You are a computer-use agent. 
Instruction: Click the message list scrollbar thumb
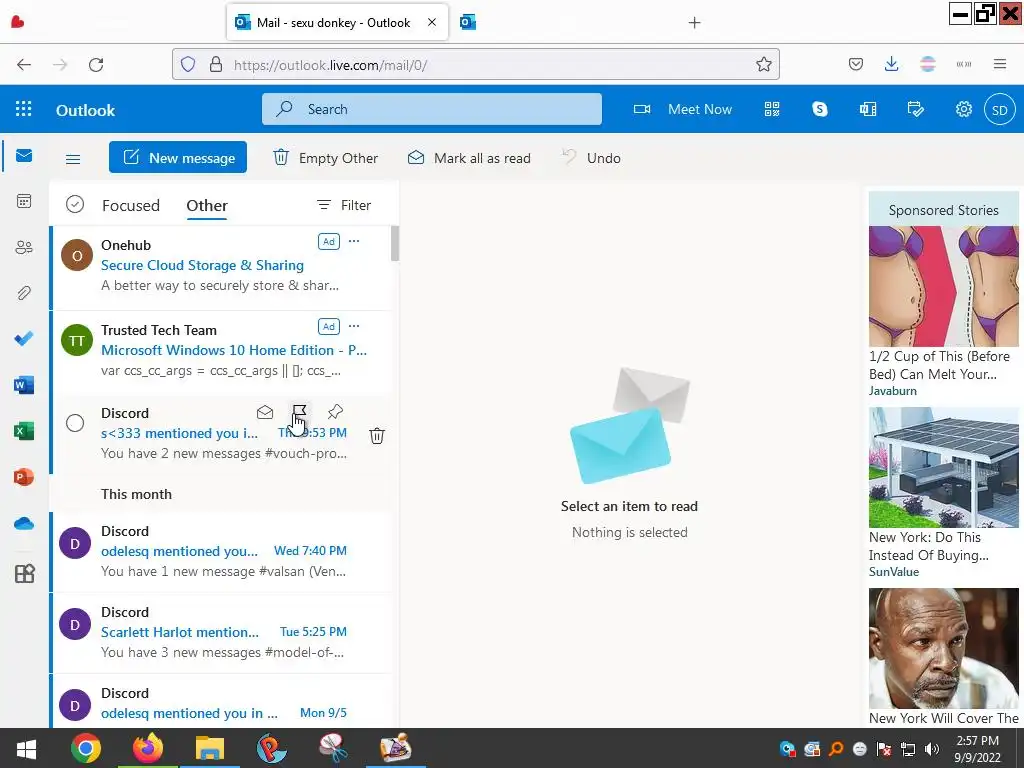tap(394, 244)
